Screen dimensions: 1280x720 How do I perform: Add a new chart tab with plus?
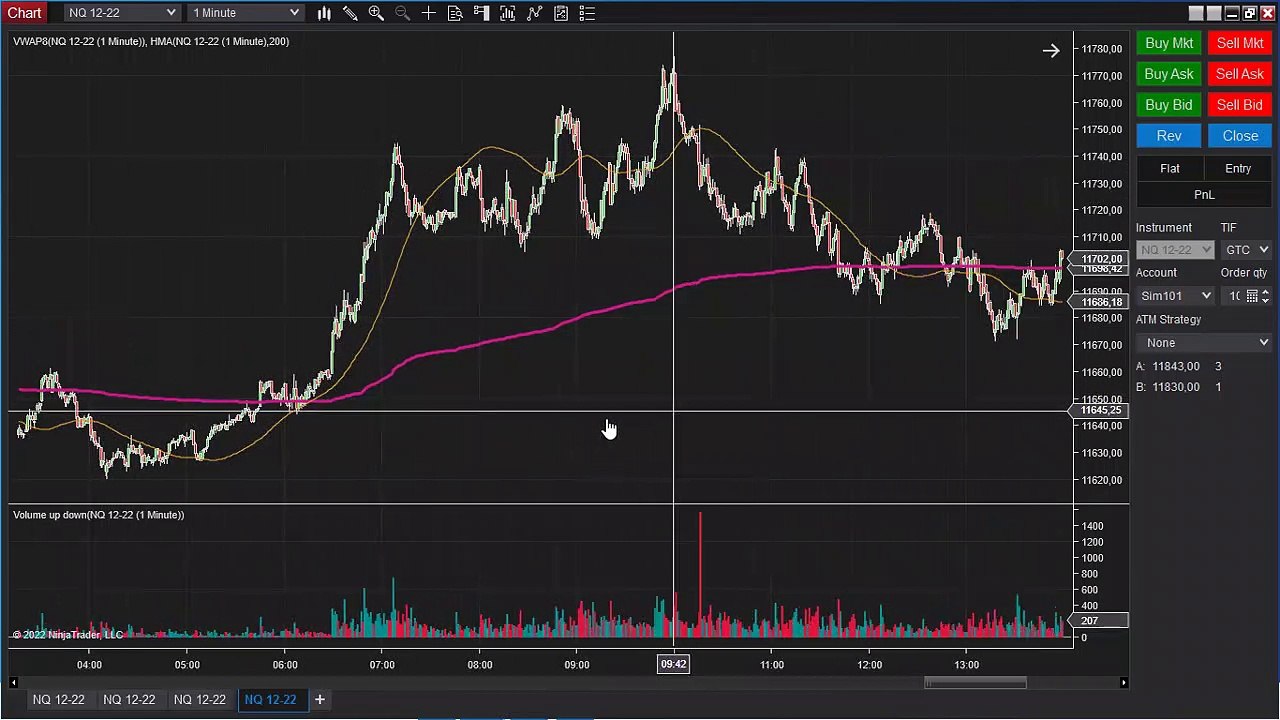[320, 699]
